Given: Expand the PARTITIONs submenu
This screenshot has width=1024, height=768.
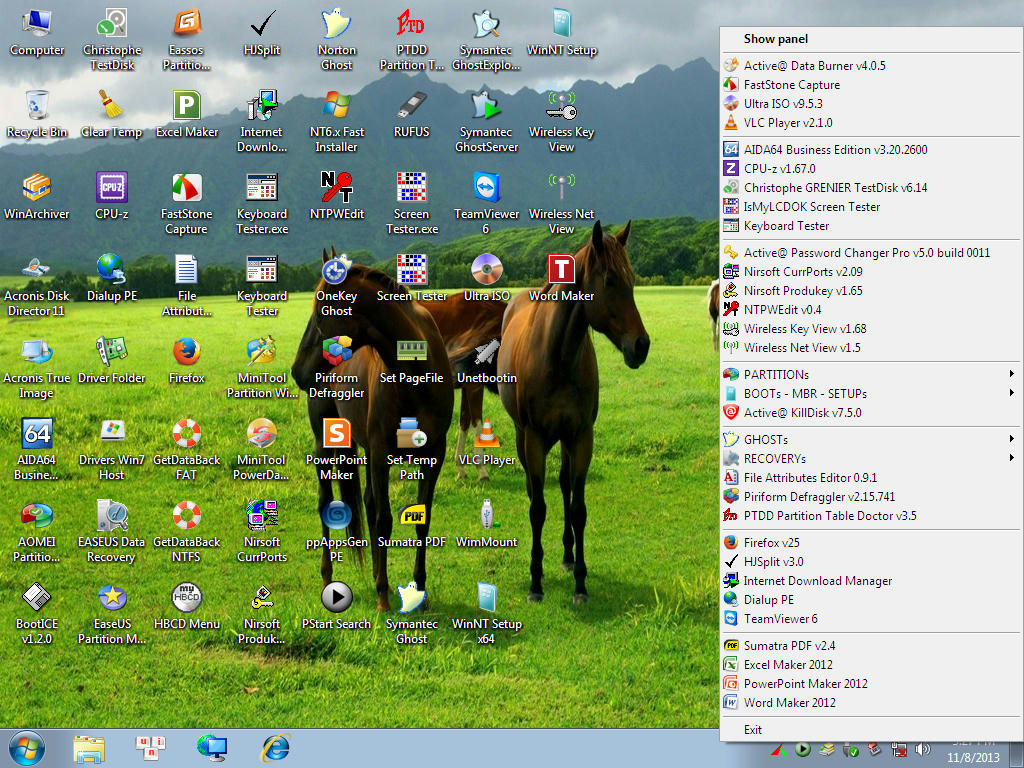Looking at the screenshot, I should tap(871, 374).
